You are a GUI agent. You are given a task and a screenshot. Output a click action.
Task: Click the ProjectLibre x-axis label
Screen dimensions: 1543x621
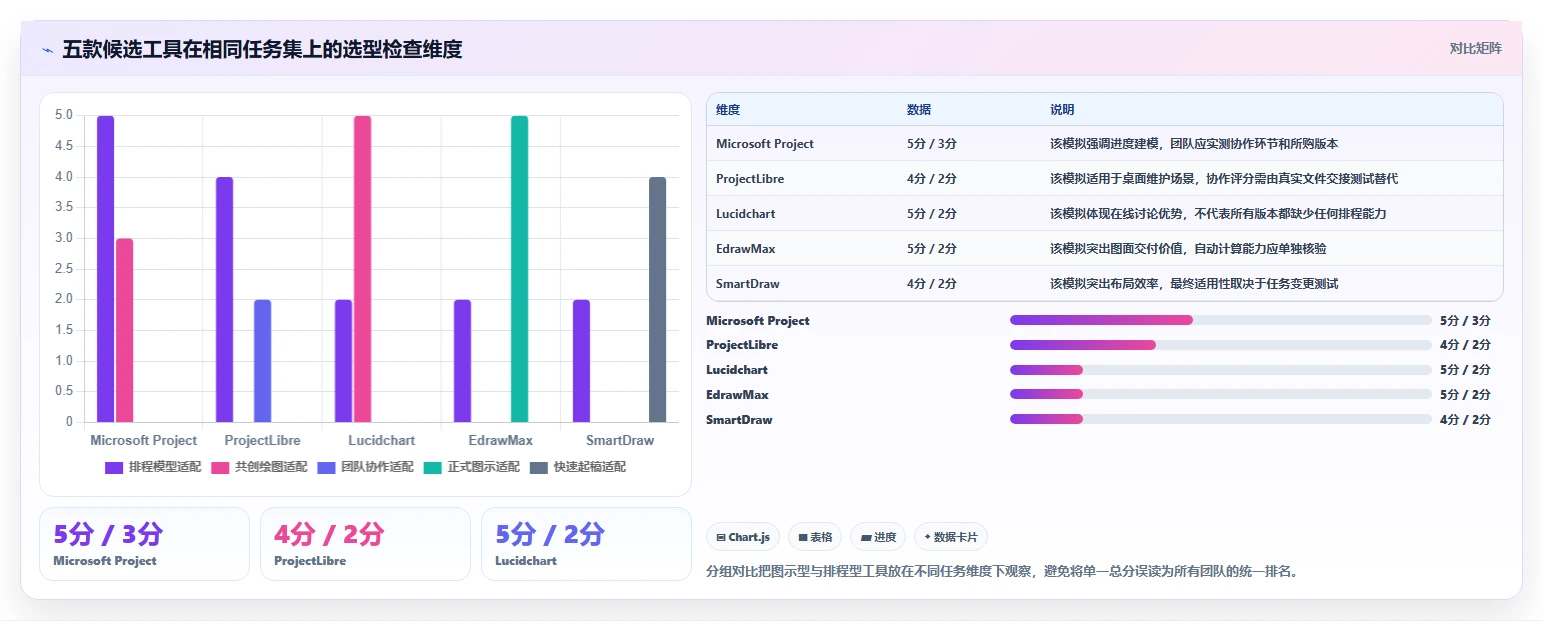(x=262, y=440)
